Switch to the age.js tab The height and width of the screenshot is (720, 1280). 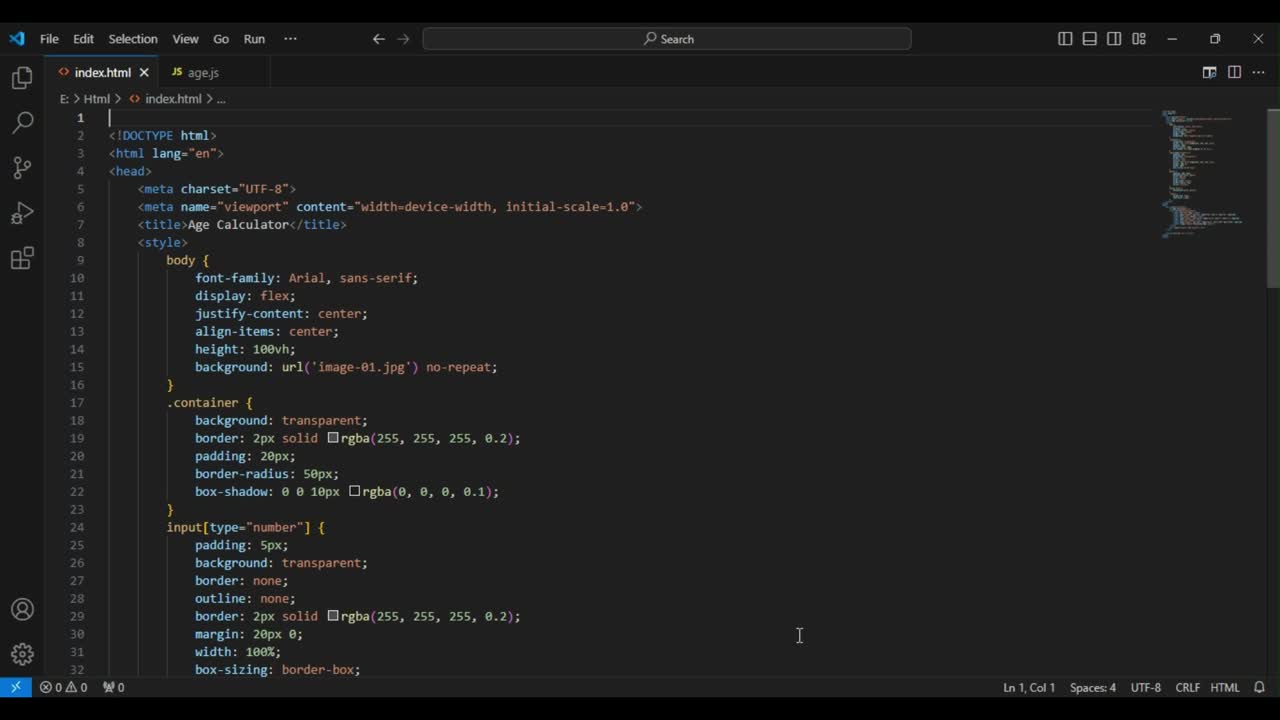204,73
